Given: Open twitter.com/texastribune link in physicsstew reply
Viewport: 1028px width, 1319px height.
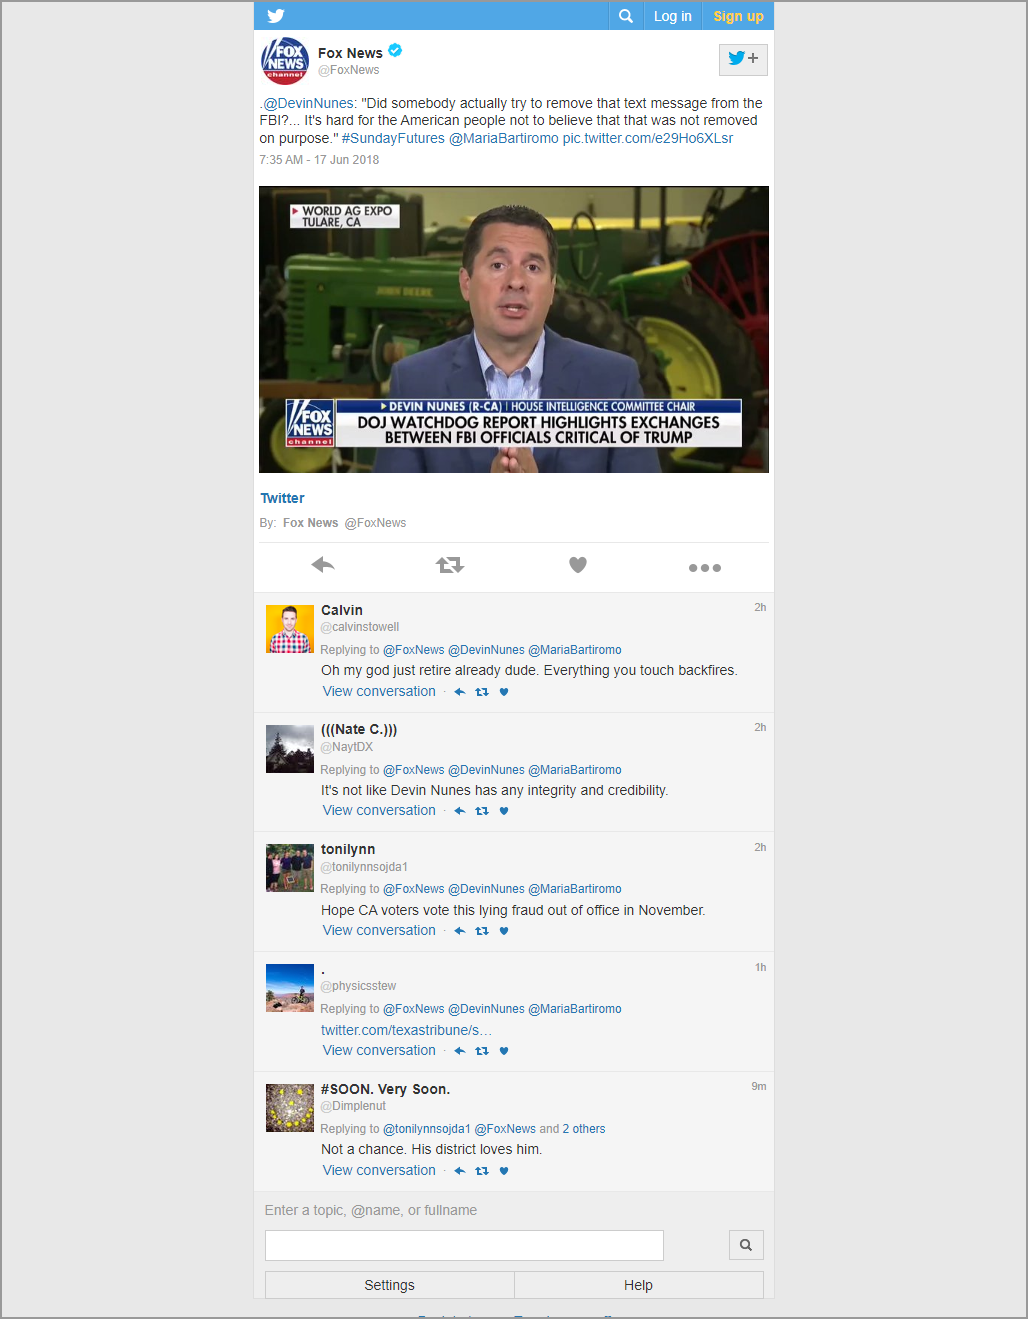Looking at the screenshot, I should coord(406,1030).
